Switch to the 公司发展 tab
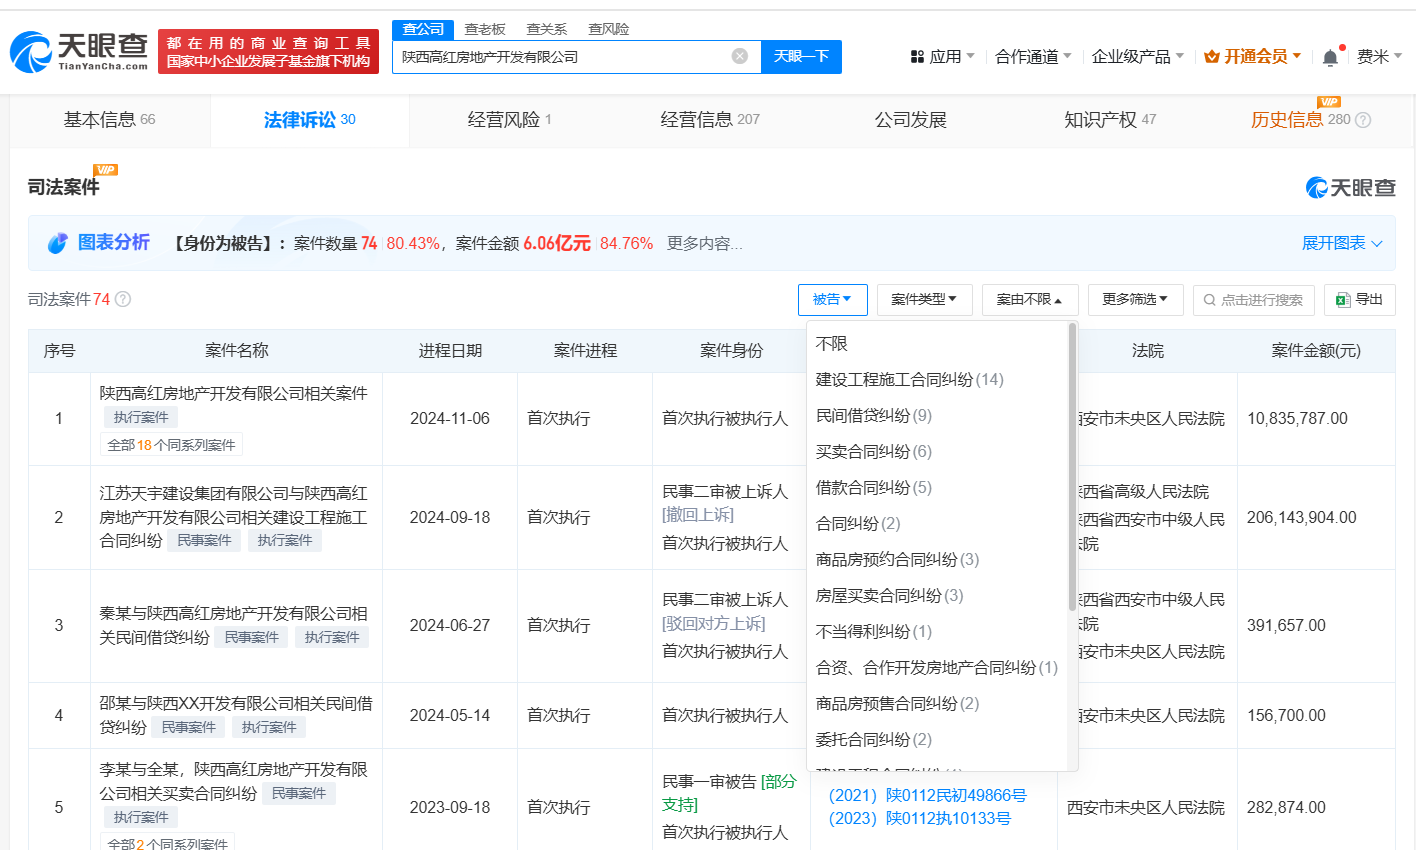This screenshot has width=1416, height=850. coord(910,120)
